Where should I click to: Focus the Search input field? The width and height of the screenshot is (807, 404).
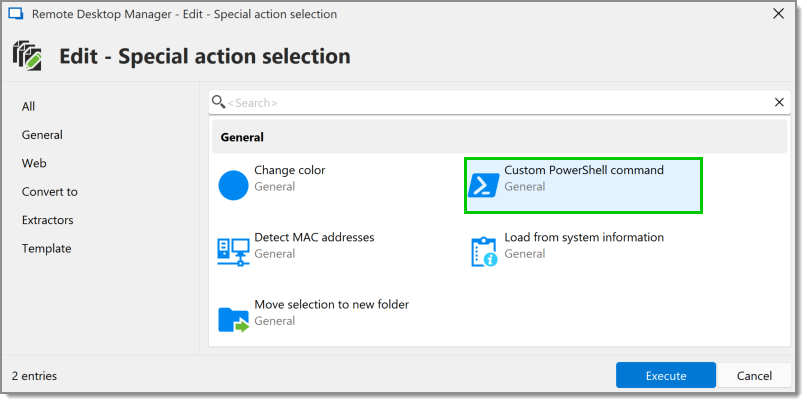(x=499, y=102)
